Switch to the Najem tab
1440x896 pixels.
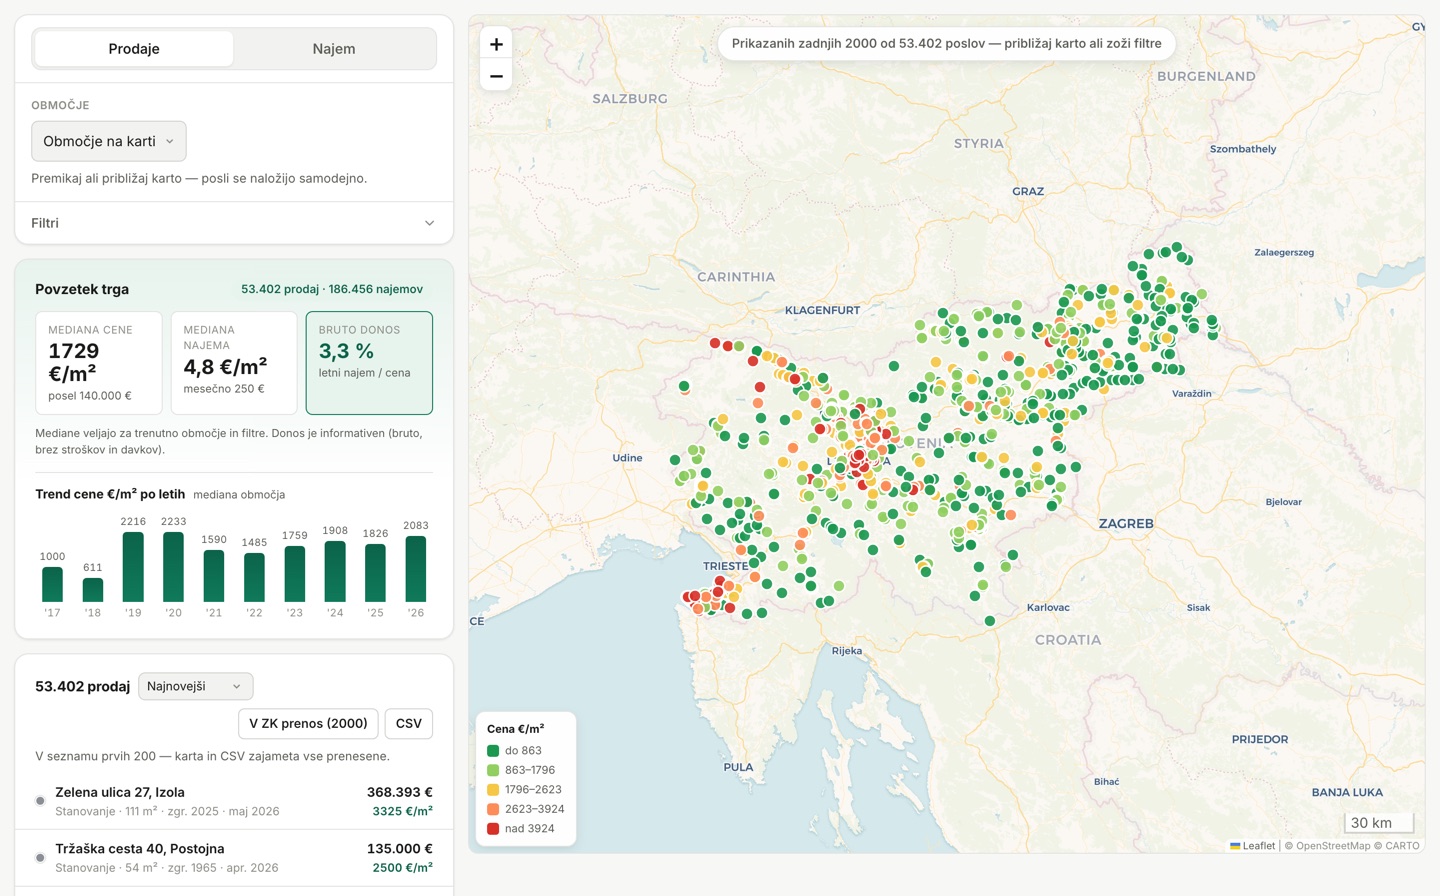coord(334,49)
